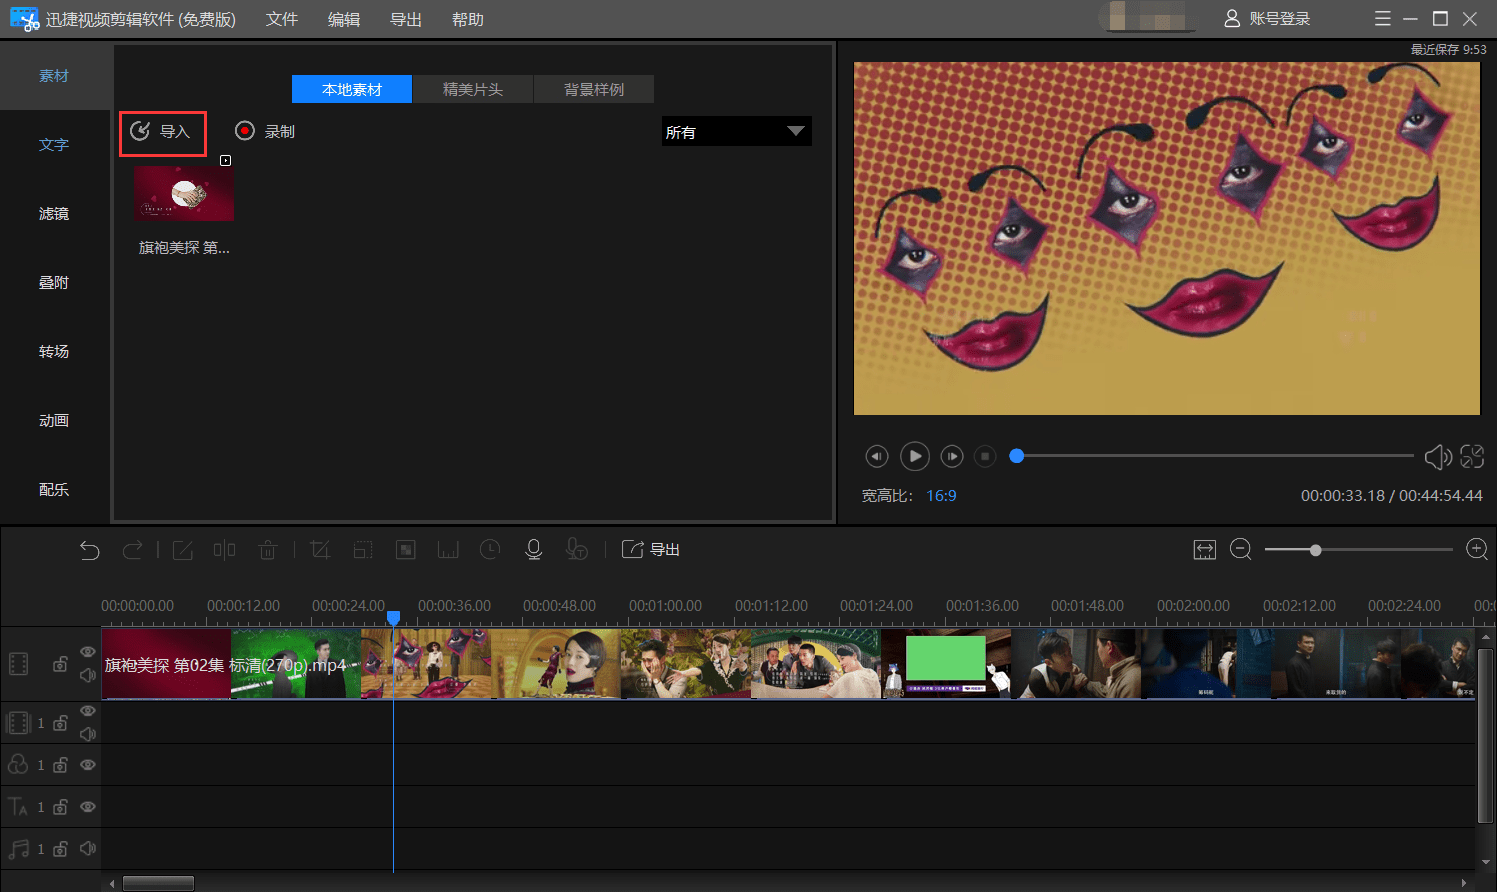Switch to the 精美片头 tab

[473, 89]
